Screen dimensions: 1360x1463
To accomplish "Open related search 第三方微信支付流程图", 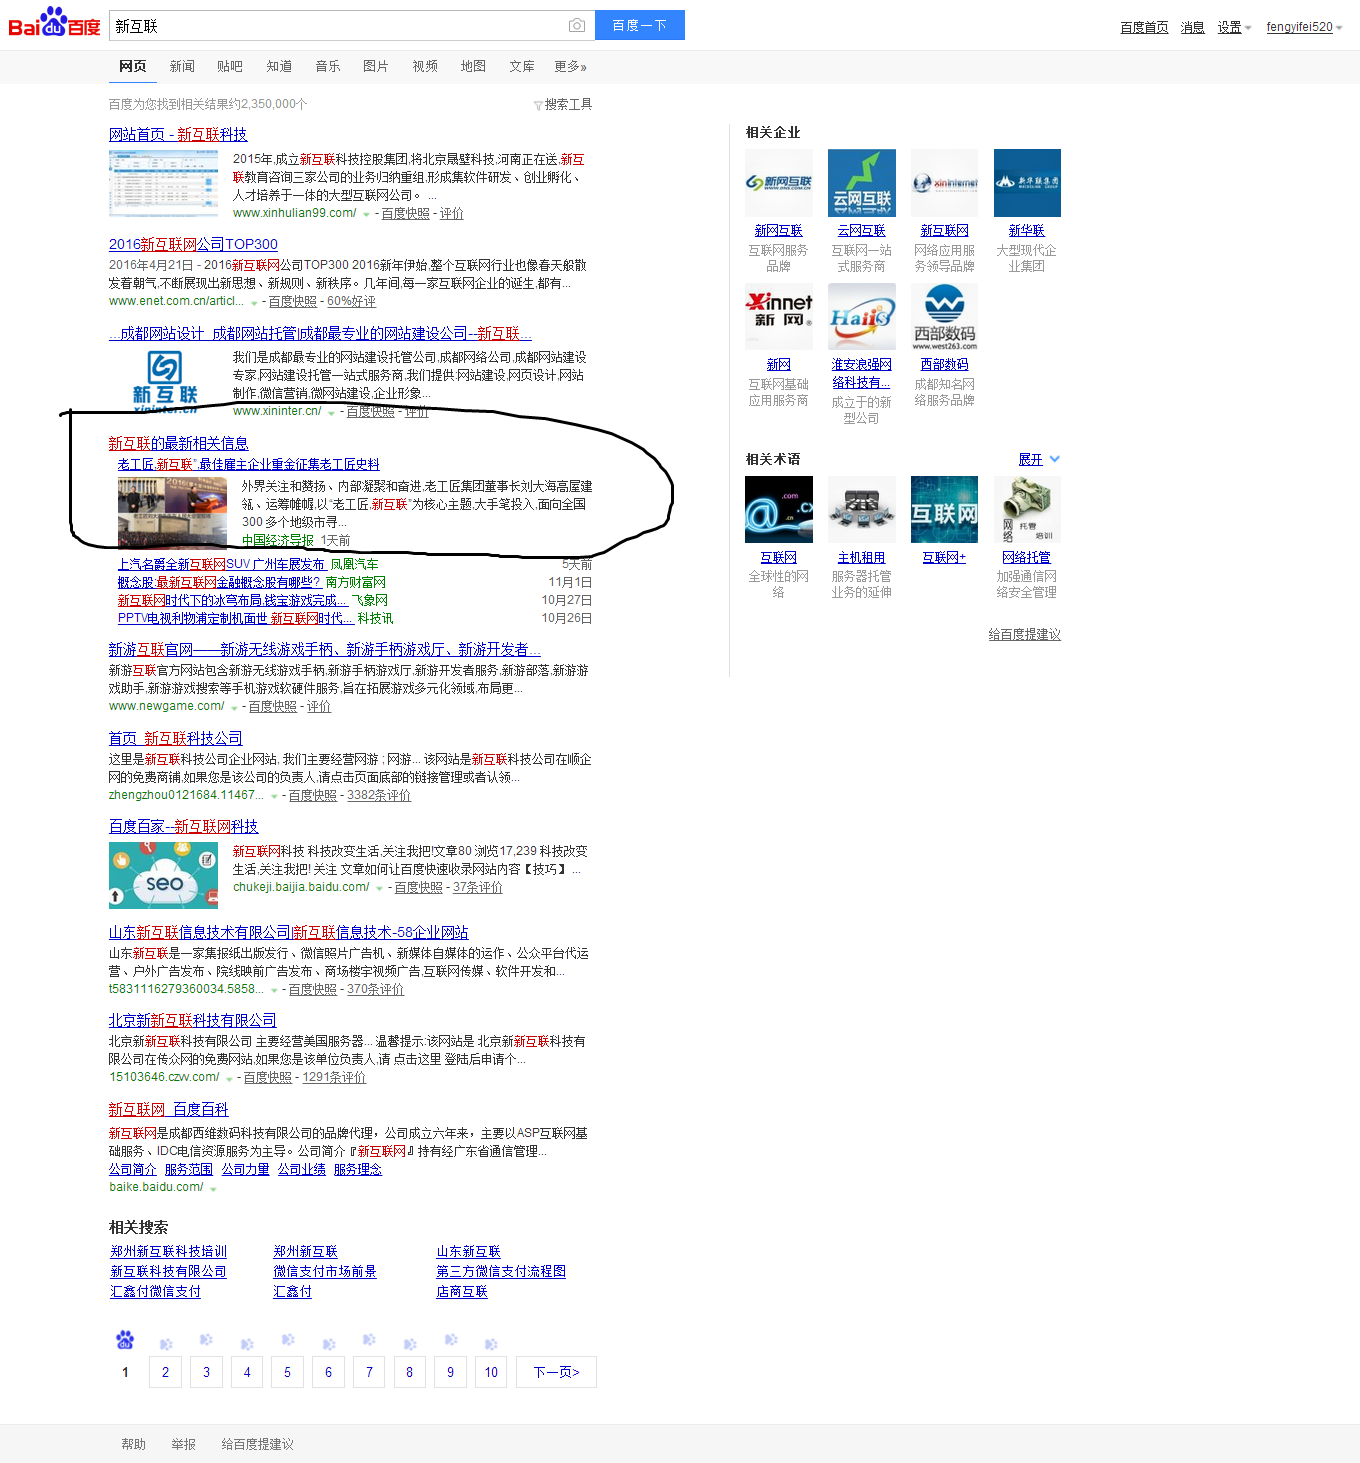I will 501,1271.
